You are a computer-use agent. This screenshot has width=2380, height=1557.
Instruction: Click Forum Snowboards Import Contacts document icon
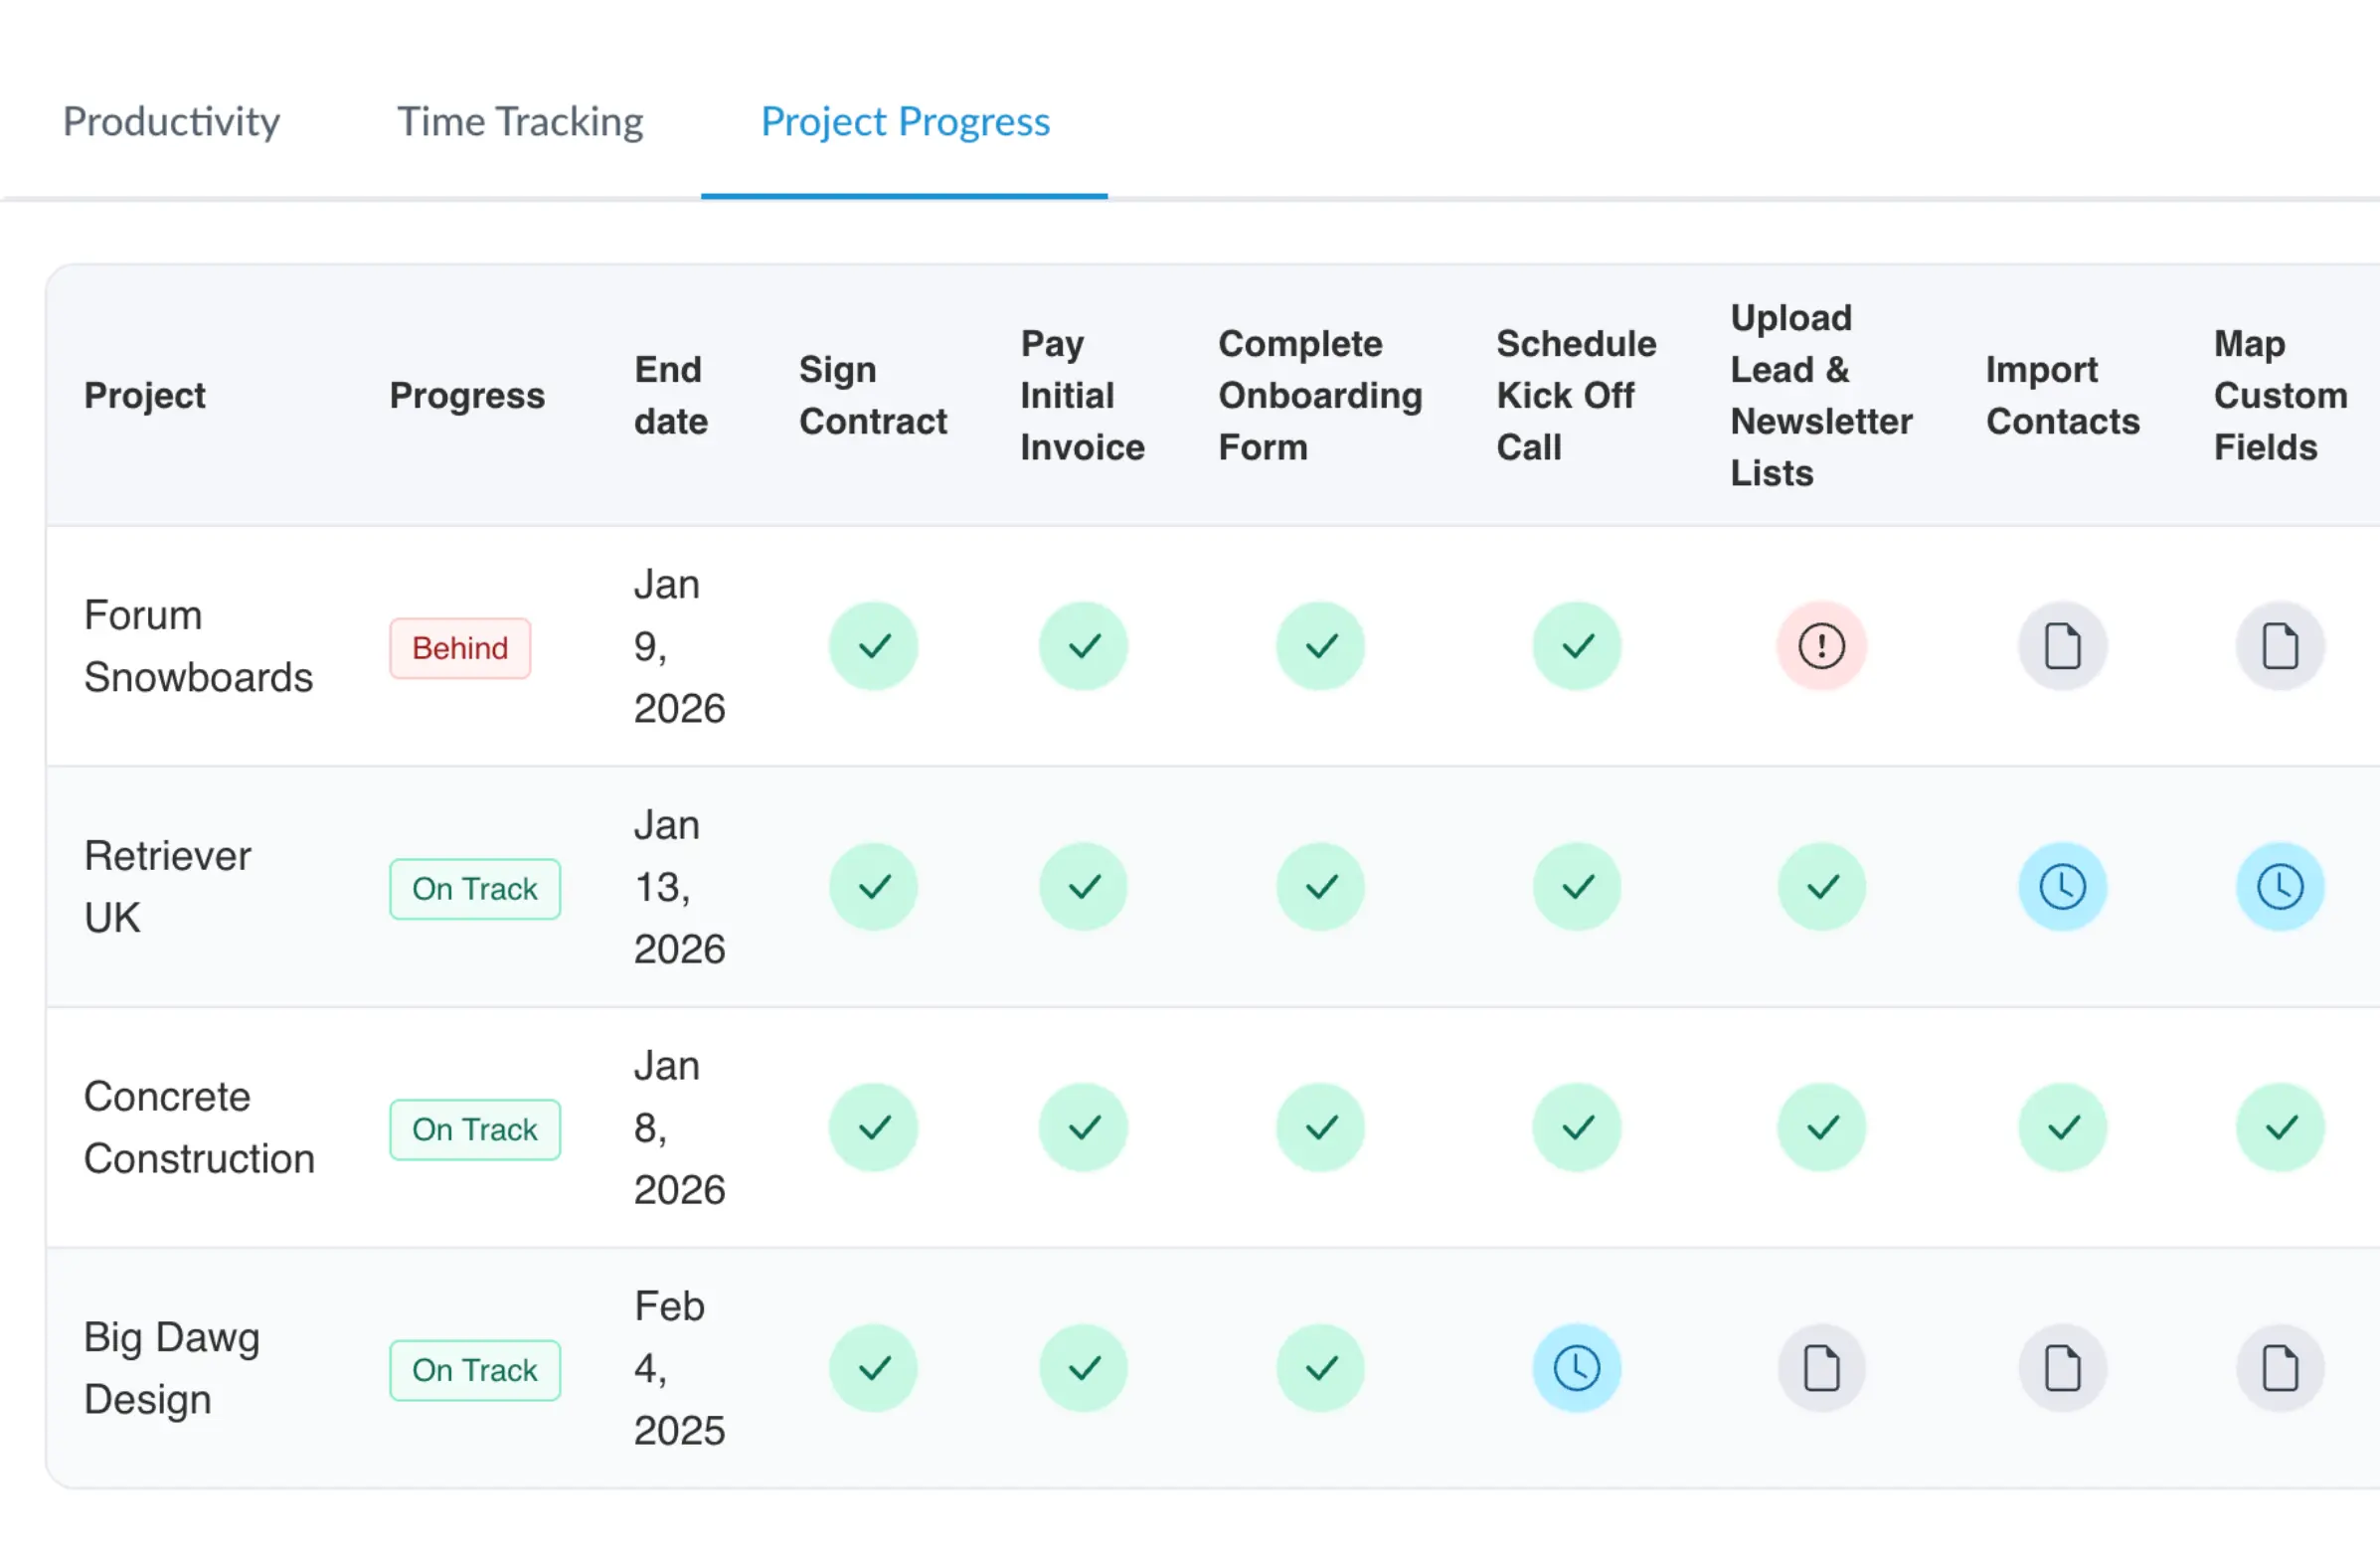(x=2062, y=646)
